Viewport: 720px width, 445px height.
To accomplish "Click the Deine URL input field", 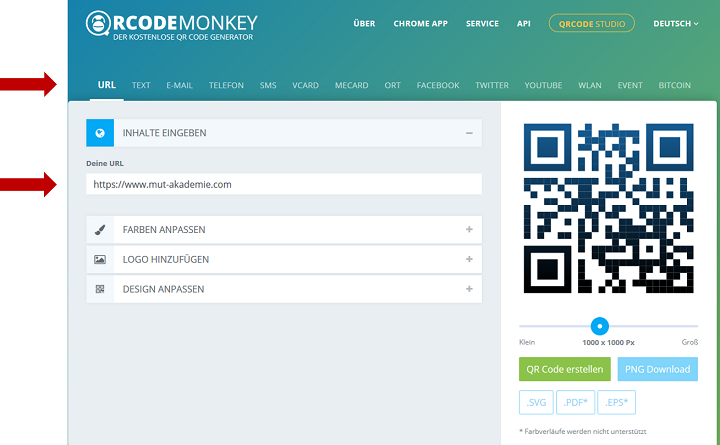I will click(284, 184).
